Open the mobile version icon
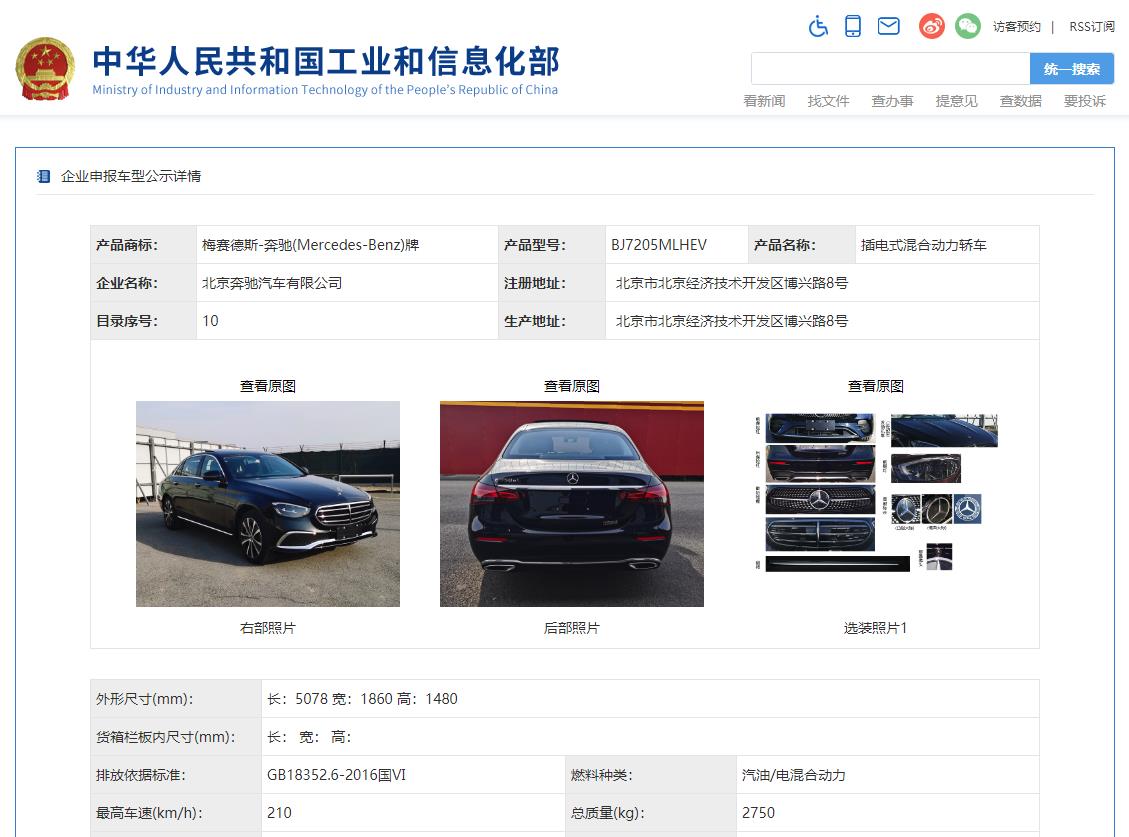Image resolution: width=1129 pixels, height=837 pixels. pyautogui.click(x=853, y=27)
